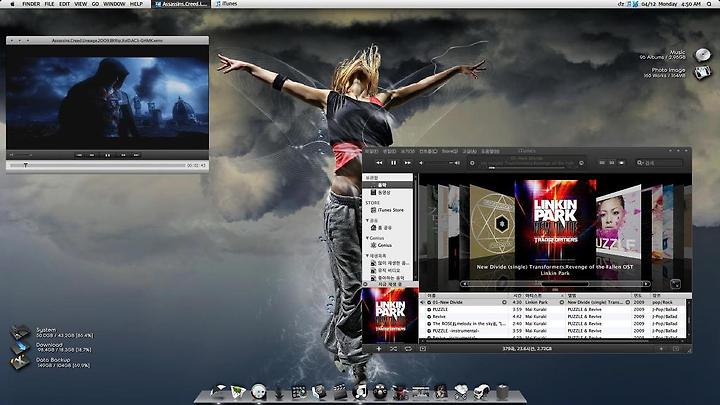720x405 pixels.
Task: Select 'PUZZLE -instrumental-' track row
Action: (x=553, y=331)
